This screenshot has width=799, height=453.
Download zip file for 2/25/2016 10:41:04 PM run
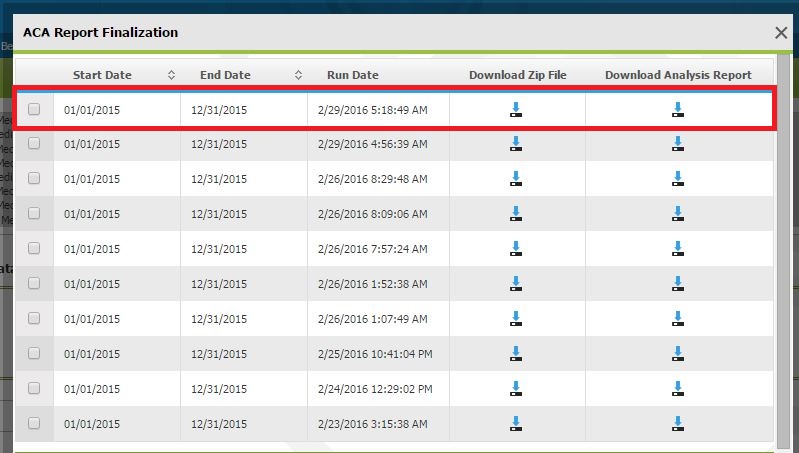pyautogui.click(x=516, y=353)
